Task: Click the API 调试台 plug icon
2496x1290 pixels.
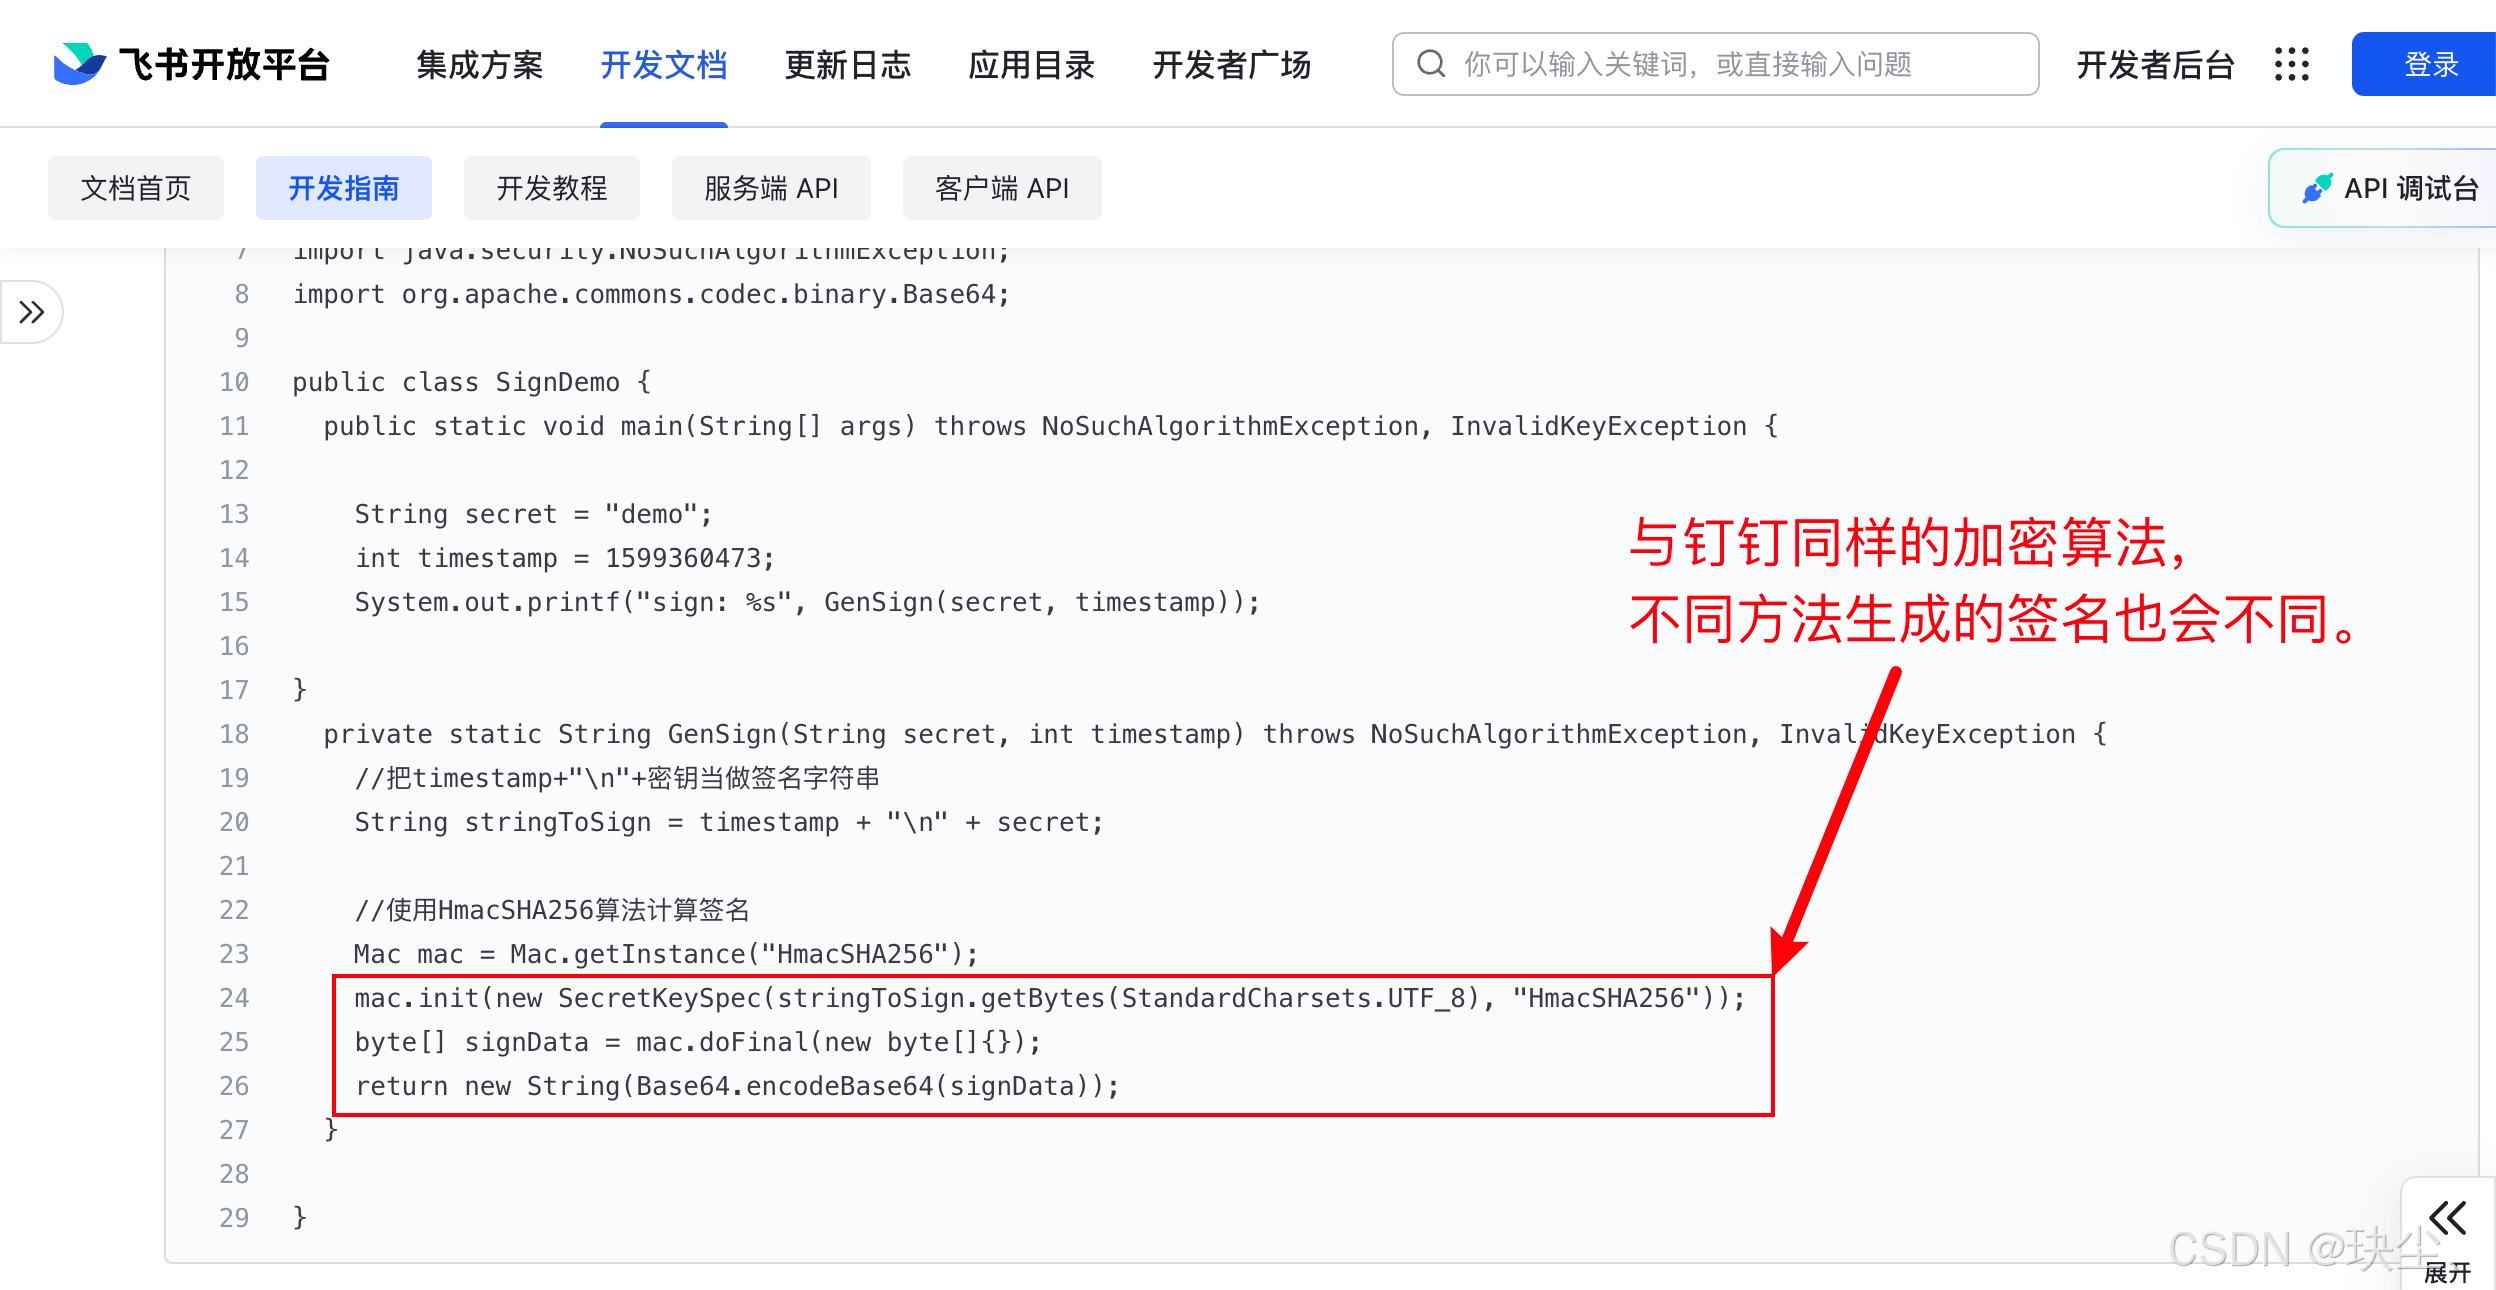Action: 2316,188
